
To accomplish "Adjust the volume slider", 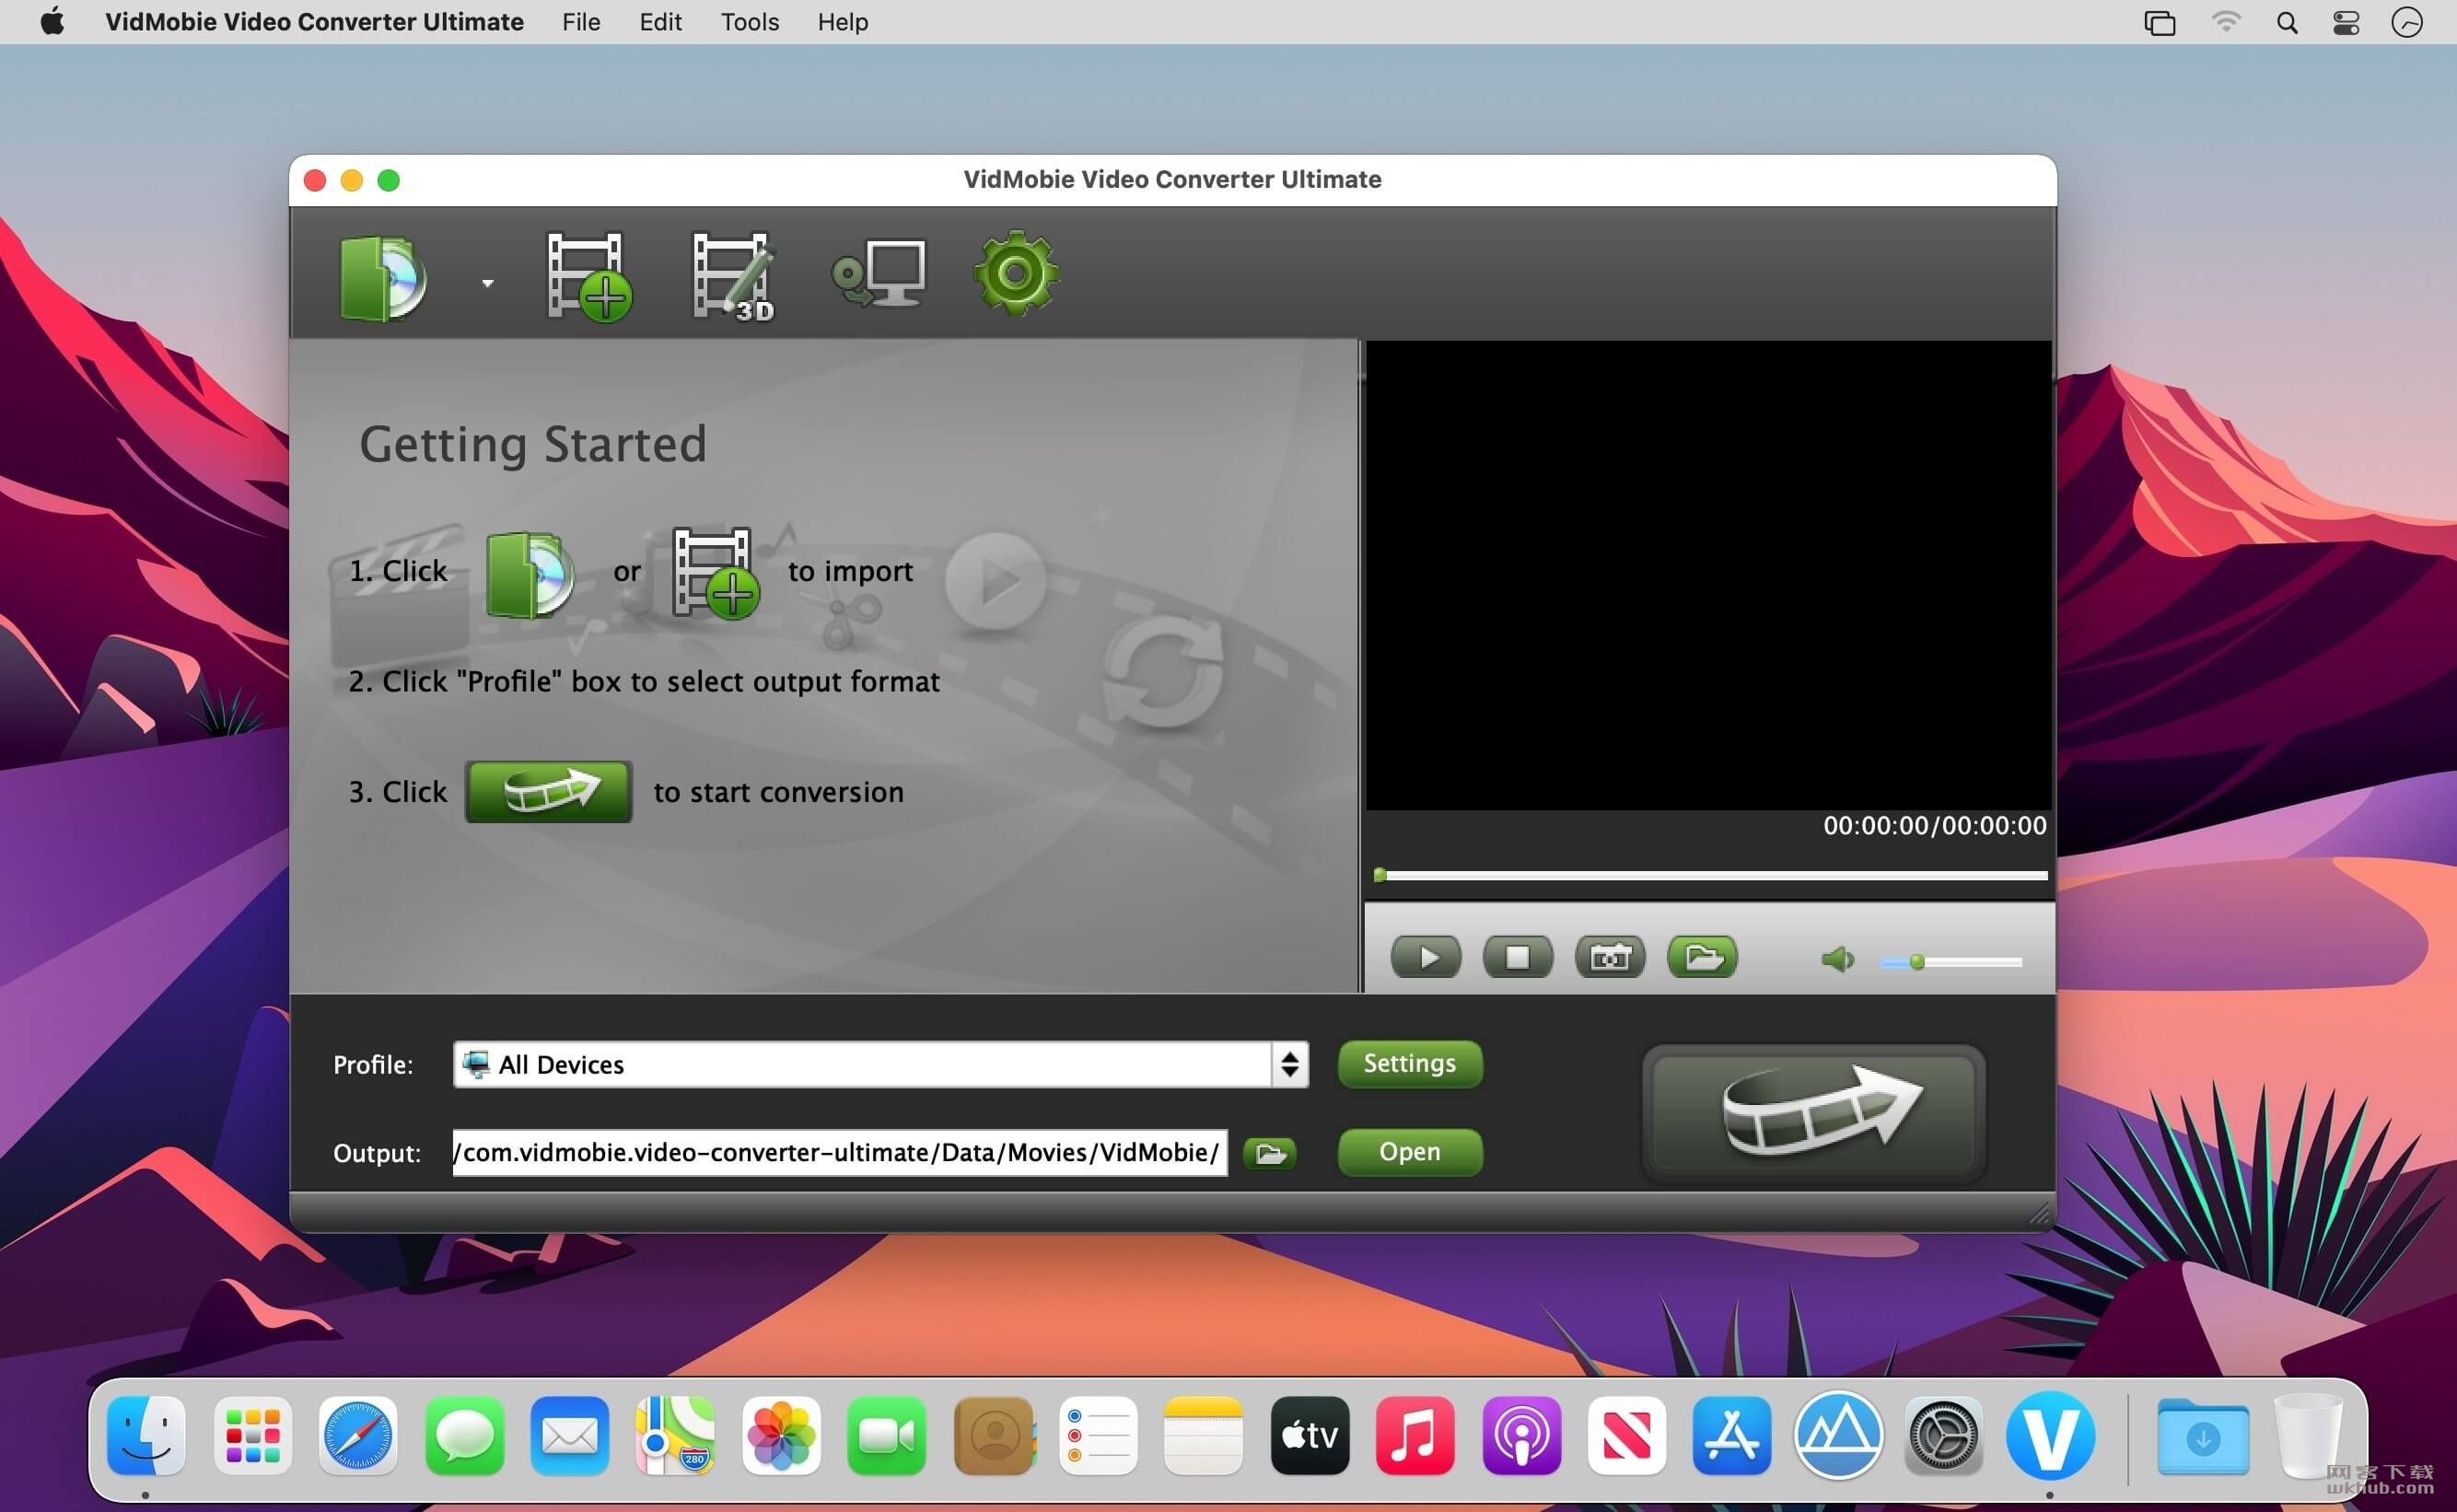I will point(1951,962).
